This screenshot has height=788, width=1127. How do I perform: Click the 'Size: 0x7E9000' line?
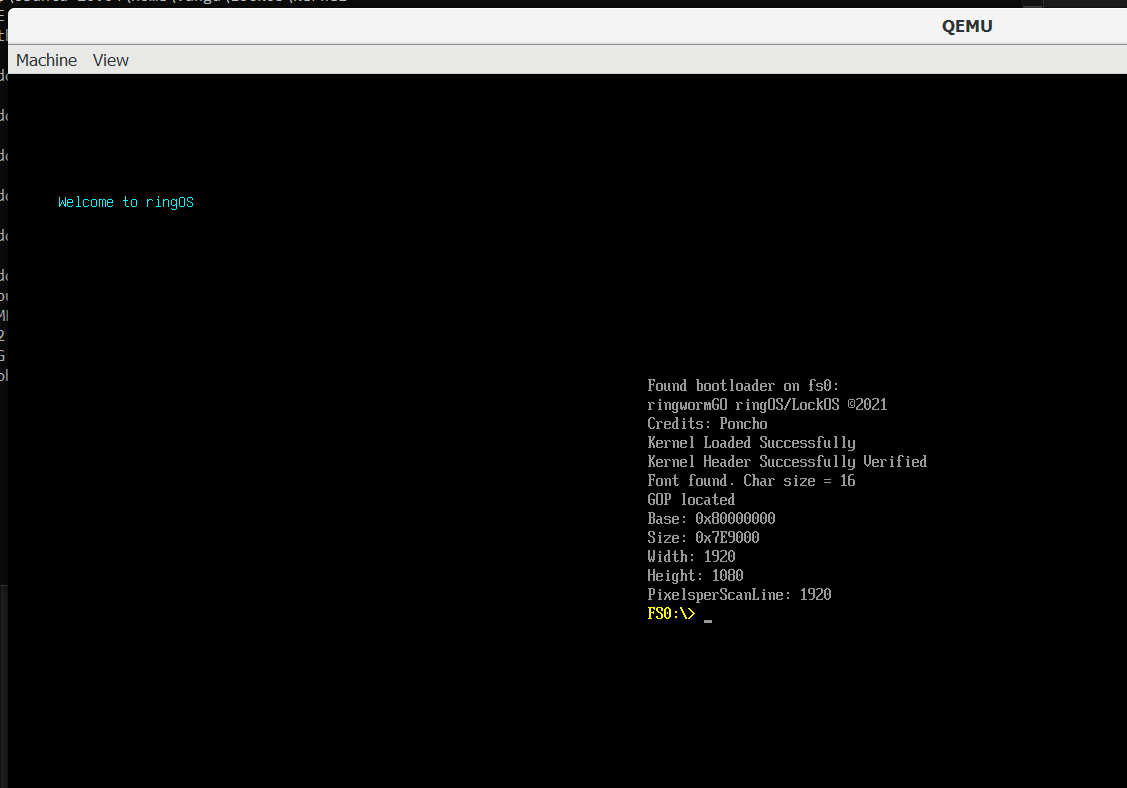703,538
